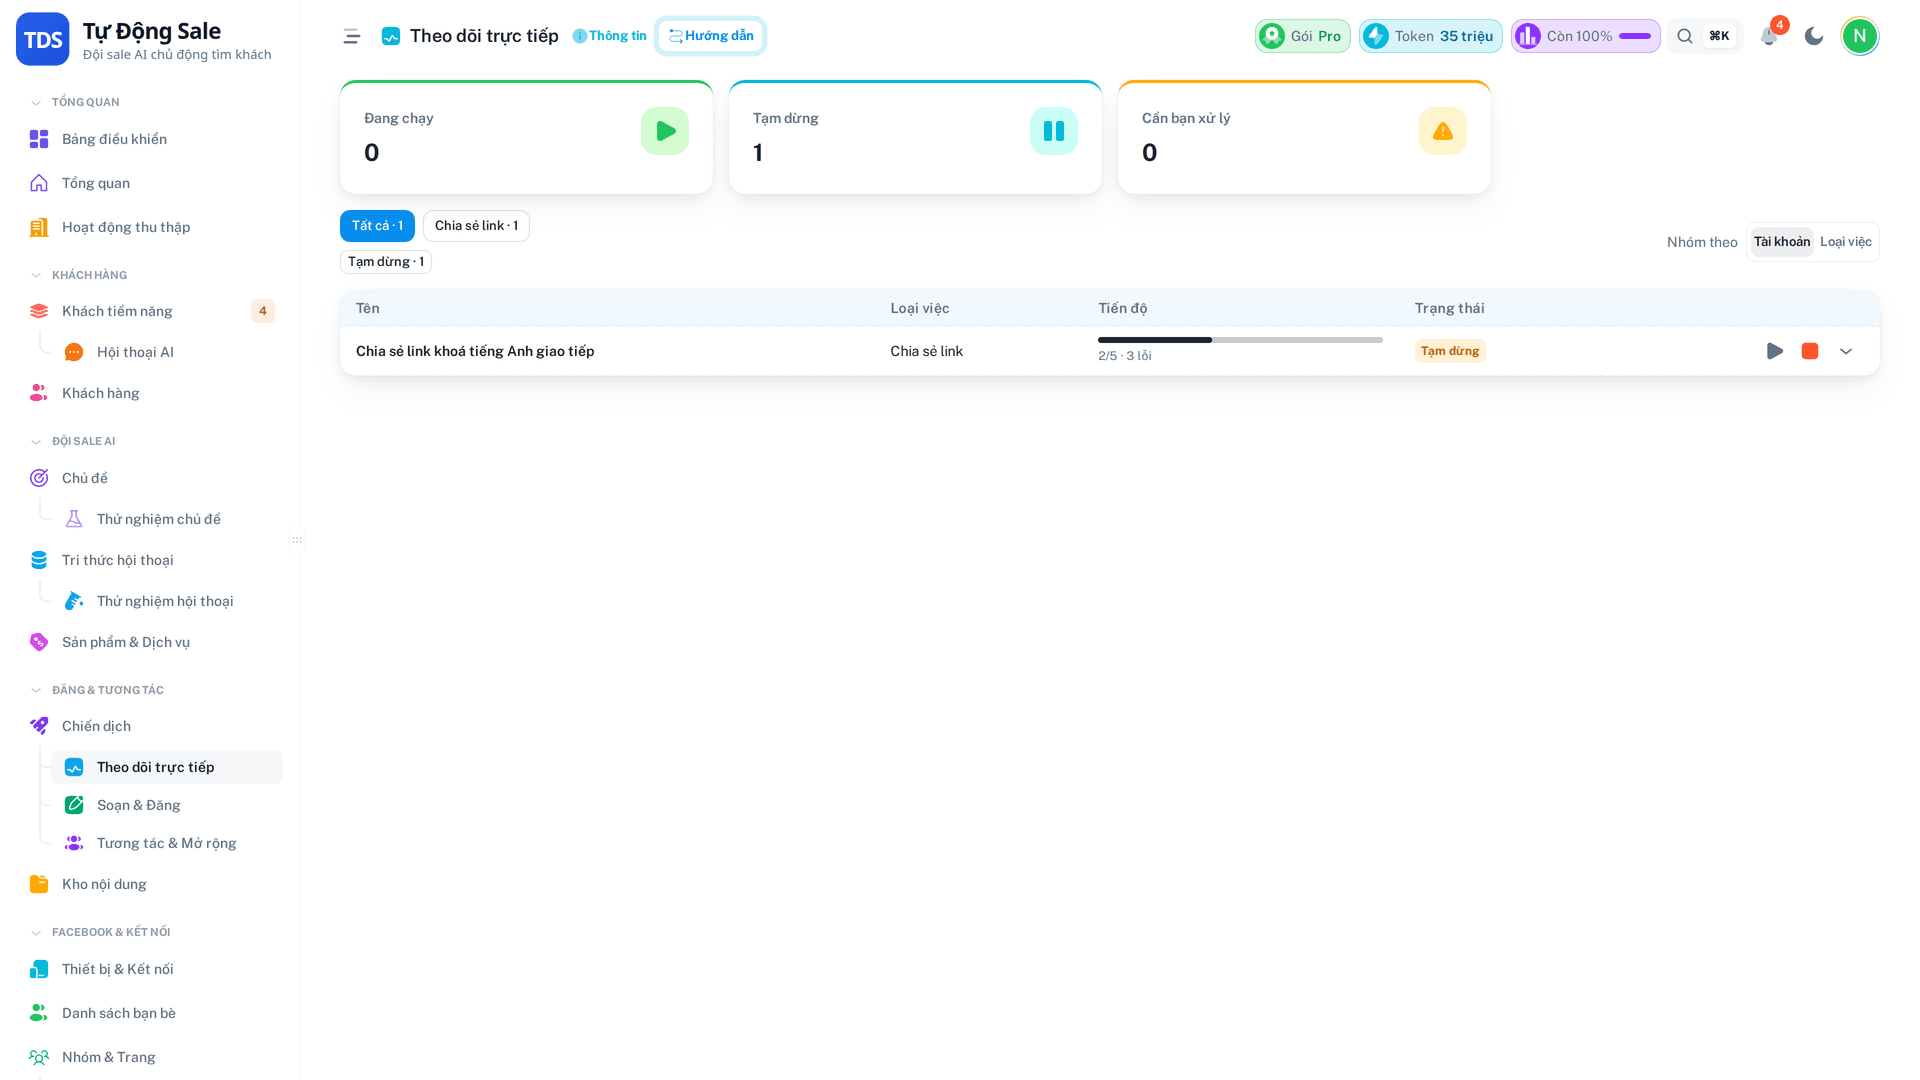Viewport: 1920px width, 1080px height.
Task: Open Thử nghiệm chủ đề page
Action: click(167, 519)
